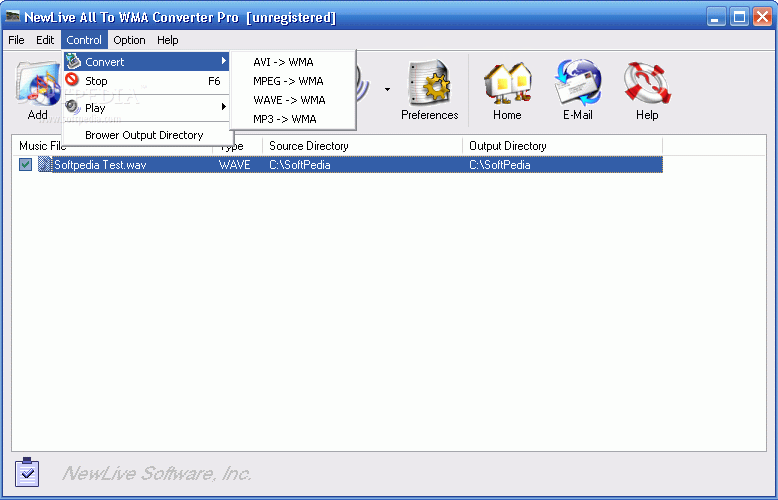Select the Softpedia Test.wav file name
This screenshot has width=778, height=500.
(100, 165)
